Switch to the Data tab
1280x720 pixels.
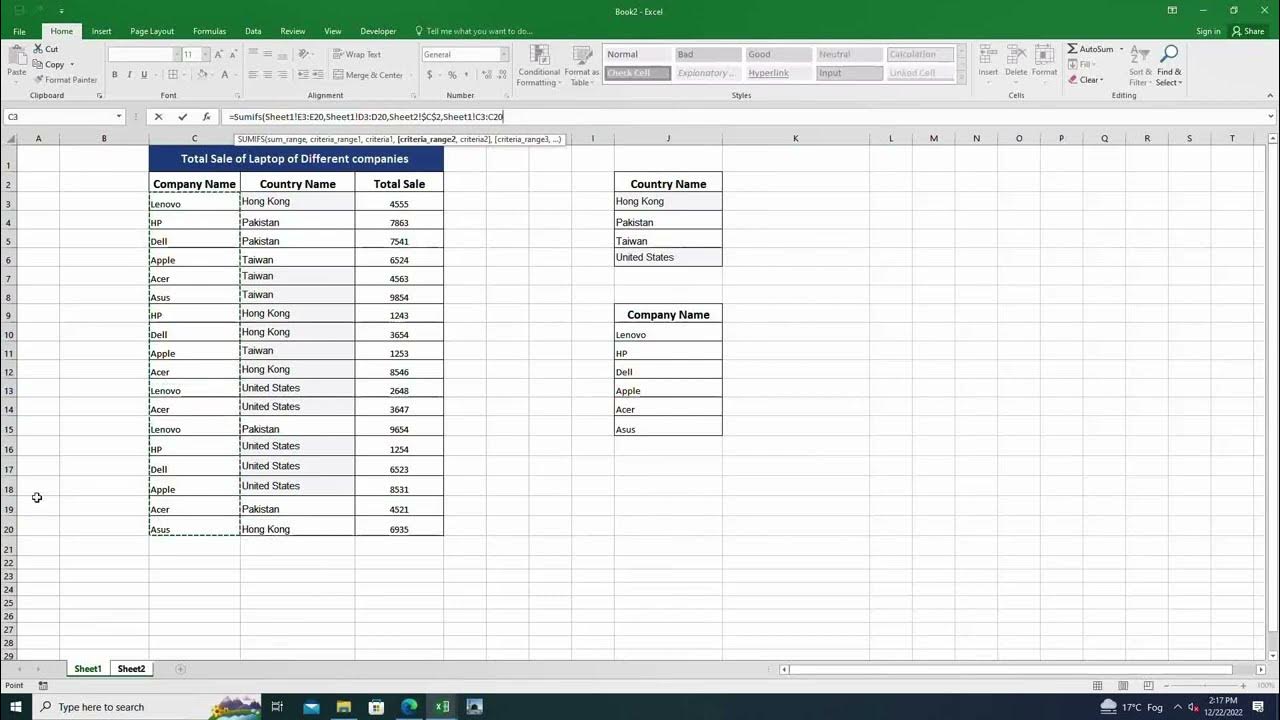point(253,31)
